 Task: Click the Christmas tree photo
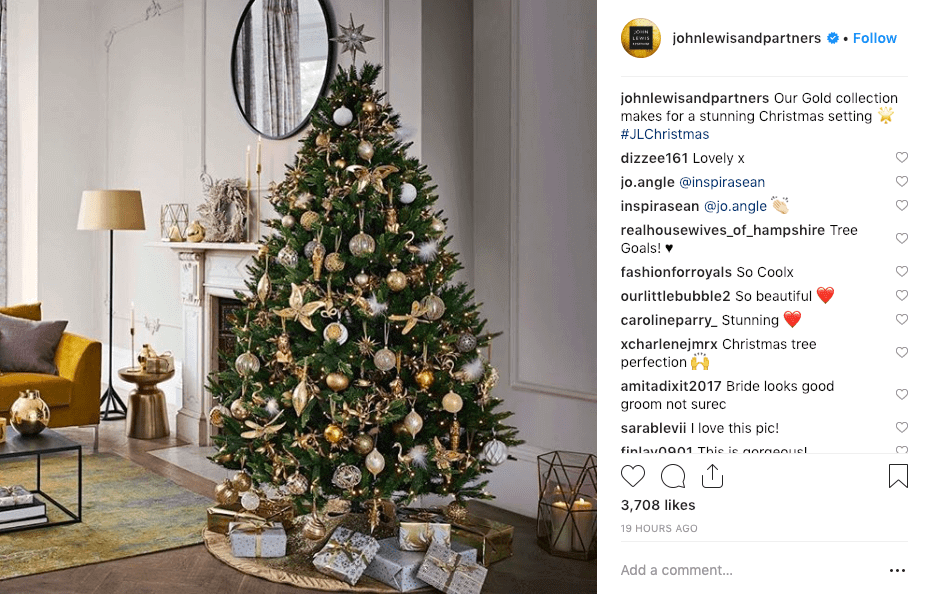click(x=298, y=297)
